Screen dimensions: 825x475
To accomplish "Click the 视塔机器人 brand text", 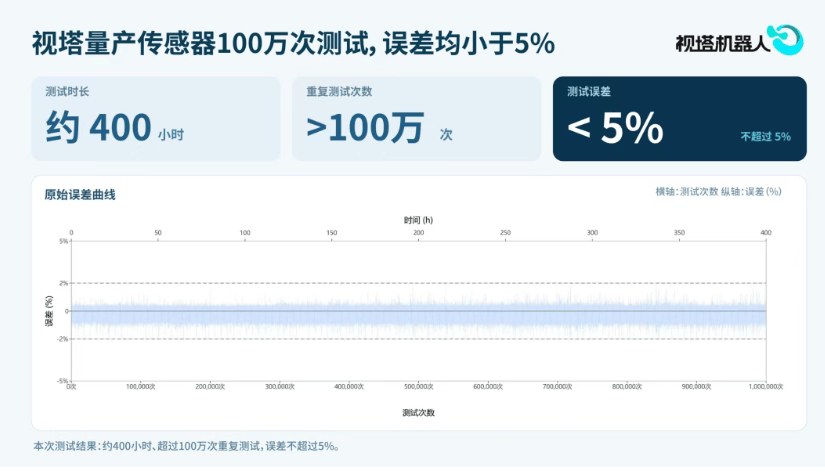I will (722, 44).
